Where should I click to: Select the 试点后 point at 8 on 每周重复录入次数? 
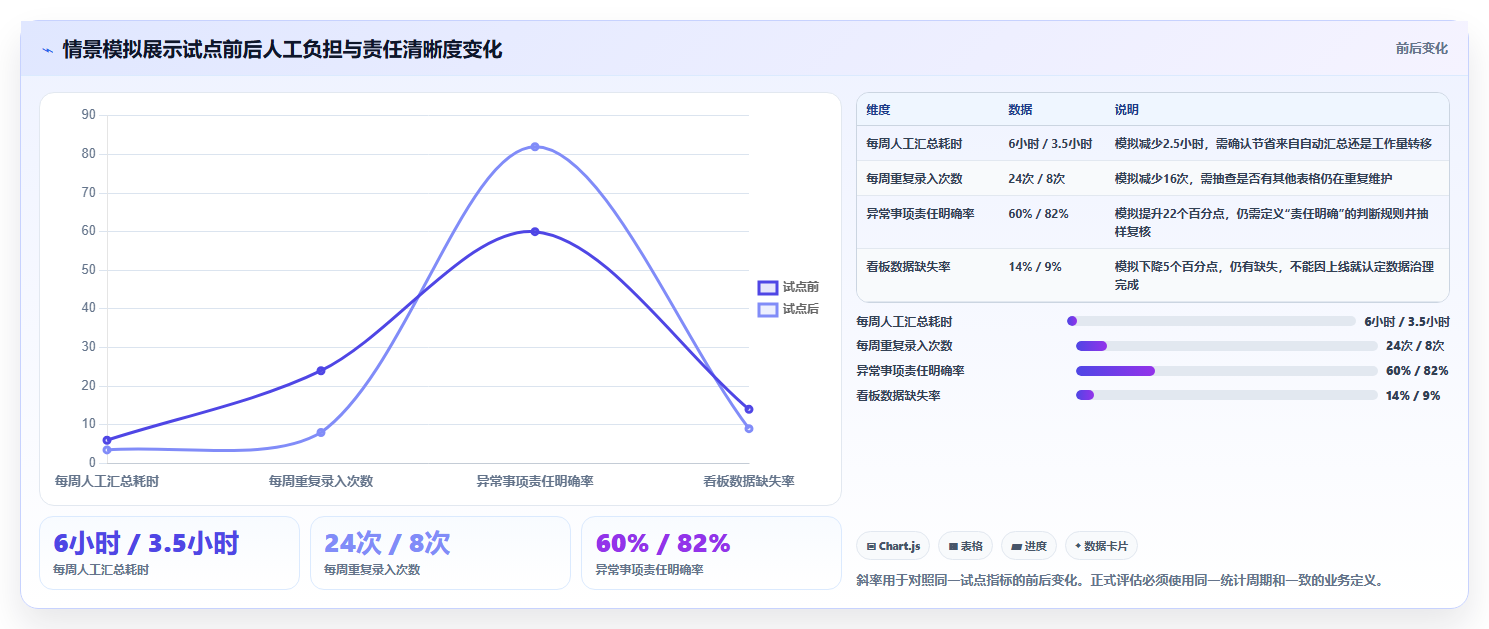coord(321,433)
